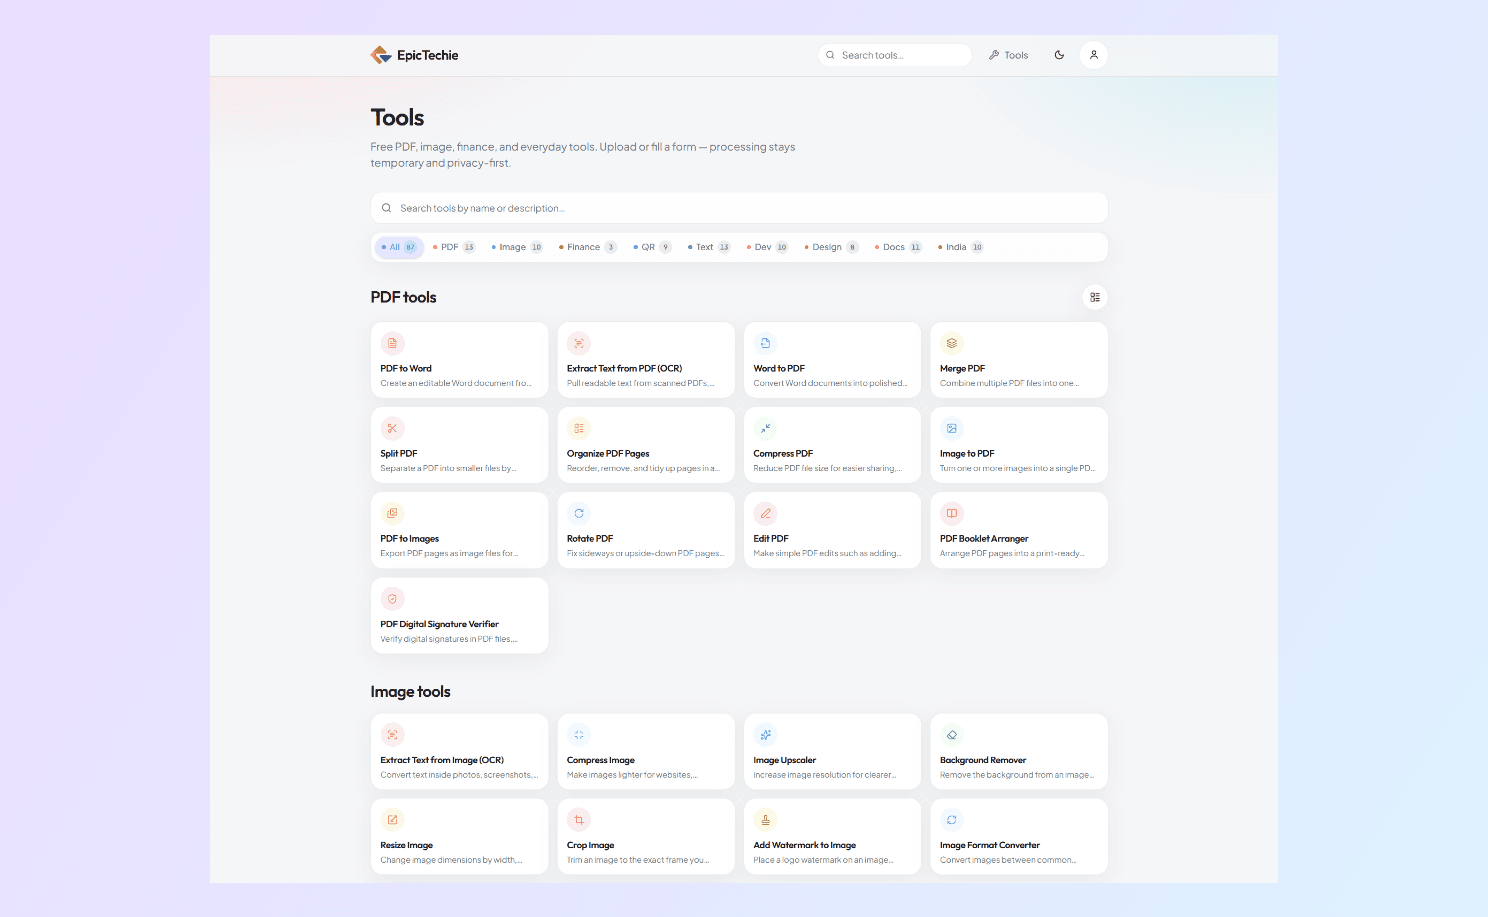Image resolution: width=1488 pixels, height=917 pixels.
Task: Open the user account icon
Action: coord(1094,55)
